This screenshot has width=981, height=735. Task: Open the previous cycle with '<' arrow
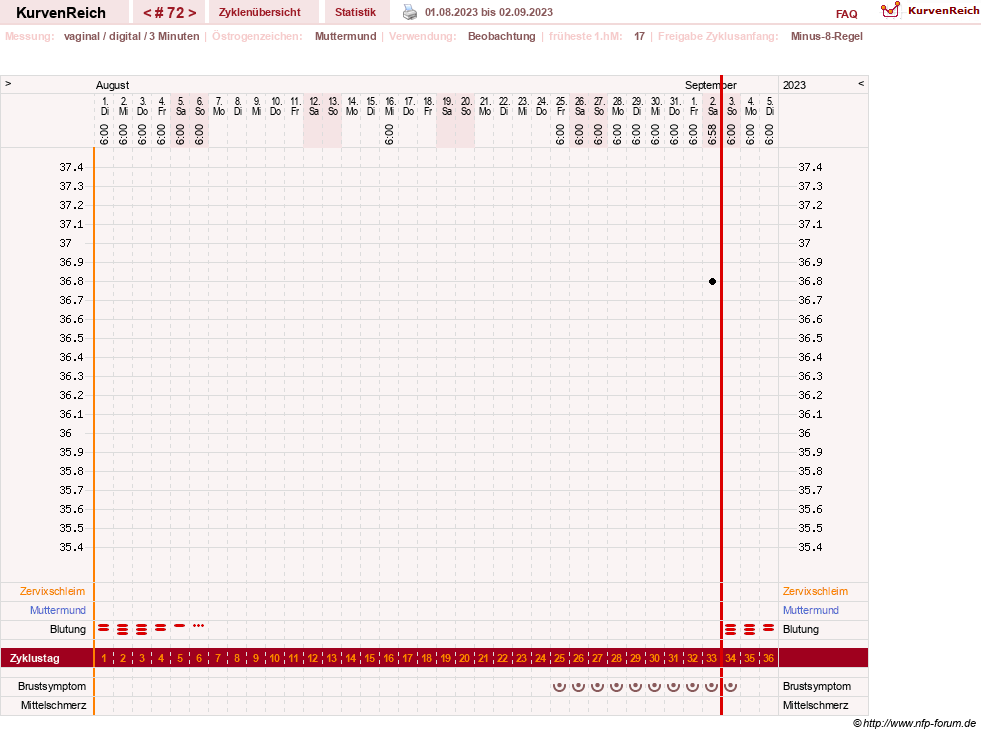pos(148,13)
